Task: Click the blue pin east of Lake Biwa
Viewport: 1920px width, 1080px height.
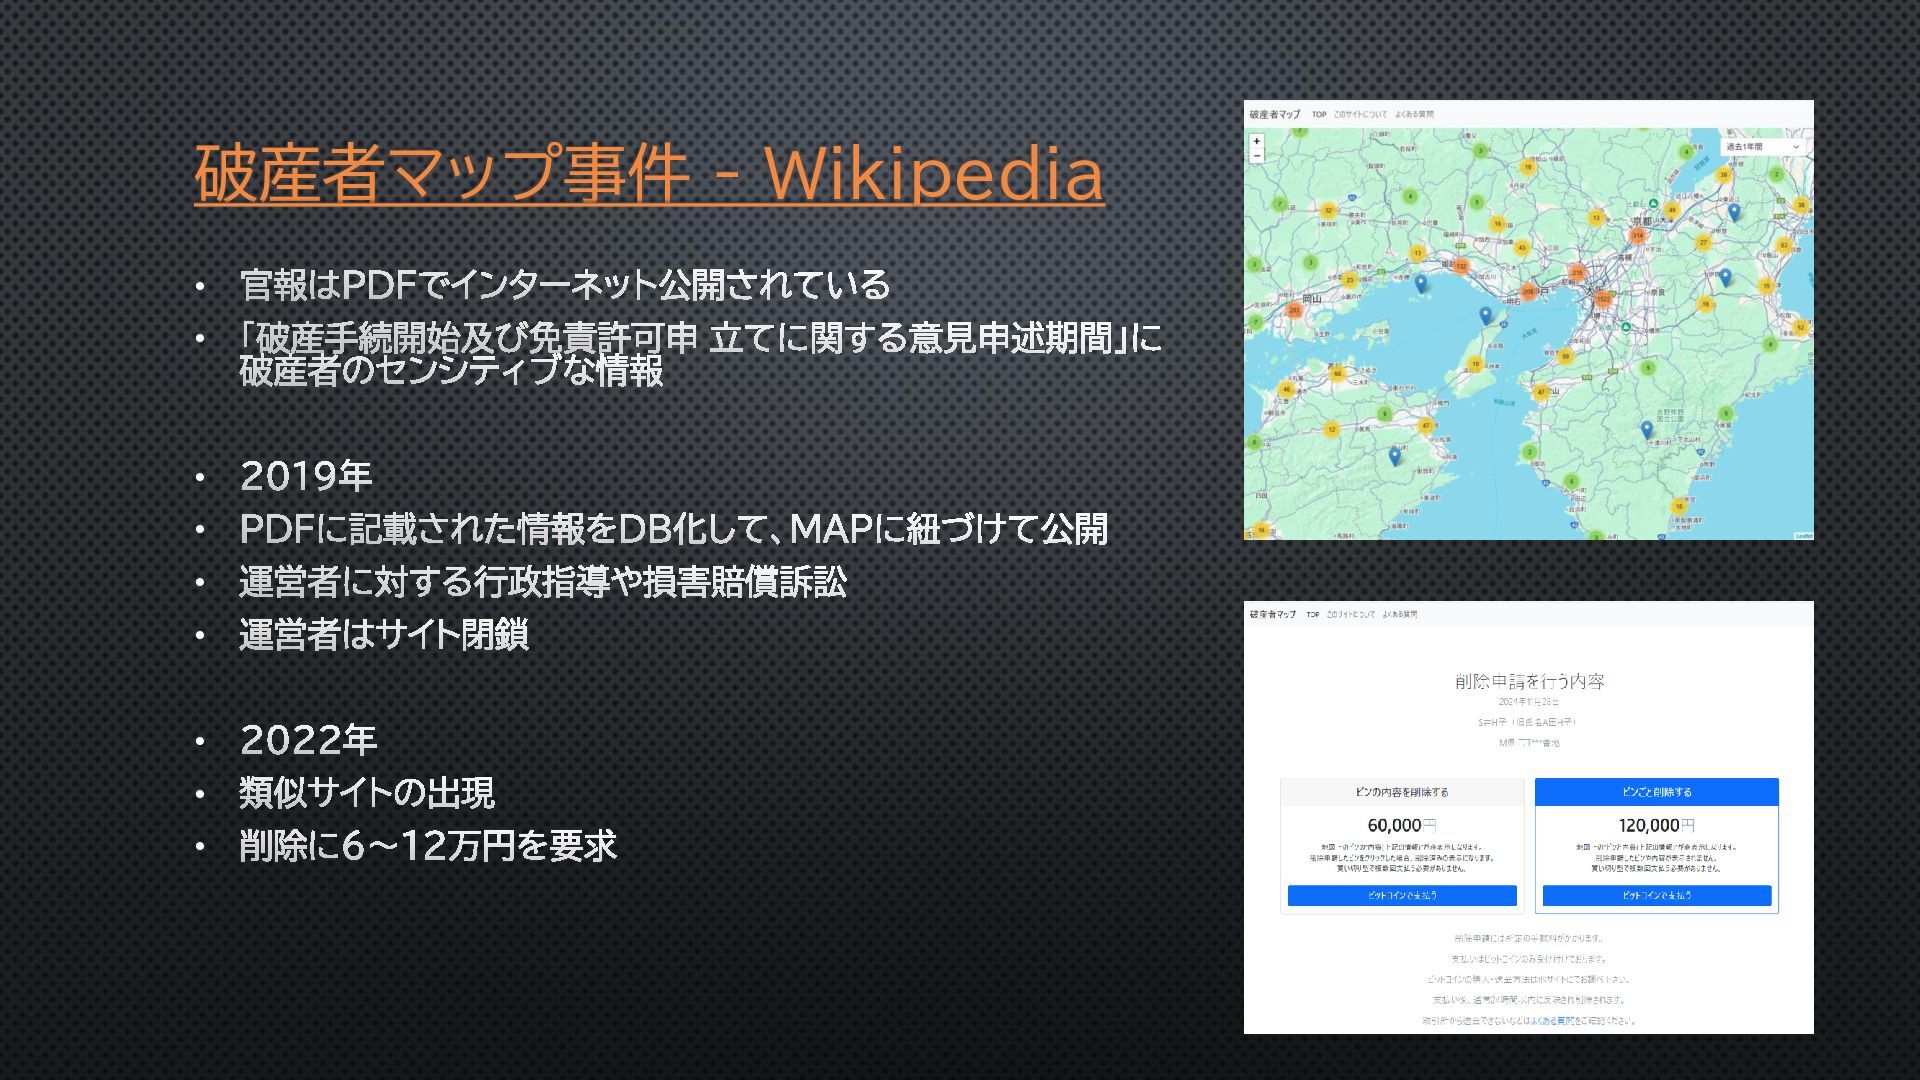Action: tap(1735, 212)
